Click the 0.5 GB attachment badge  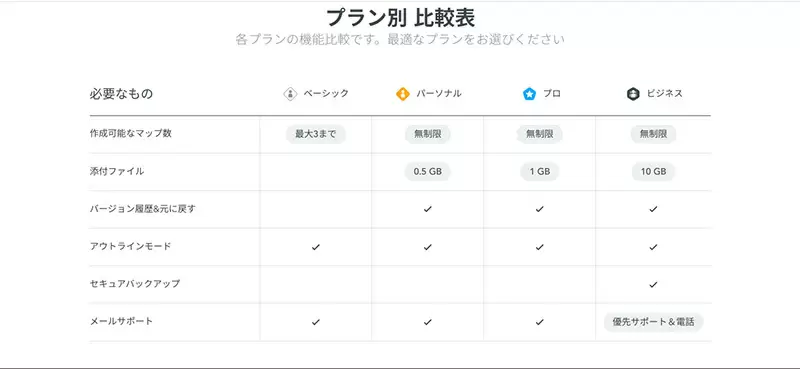point(428,172)
